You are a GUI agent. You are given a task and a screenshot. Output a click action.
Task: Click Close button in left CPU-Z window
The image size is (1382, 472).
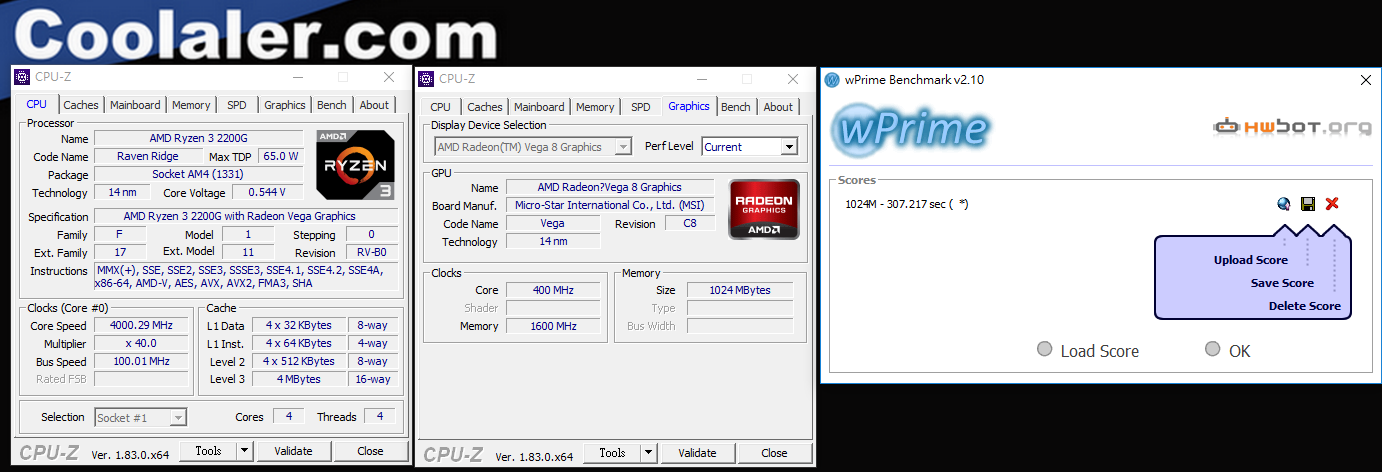click(x=370, y=451)
